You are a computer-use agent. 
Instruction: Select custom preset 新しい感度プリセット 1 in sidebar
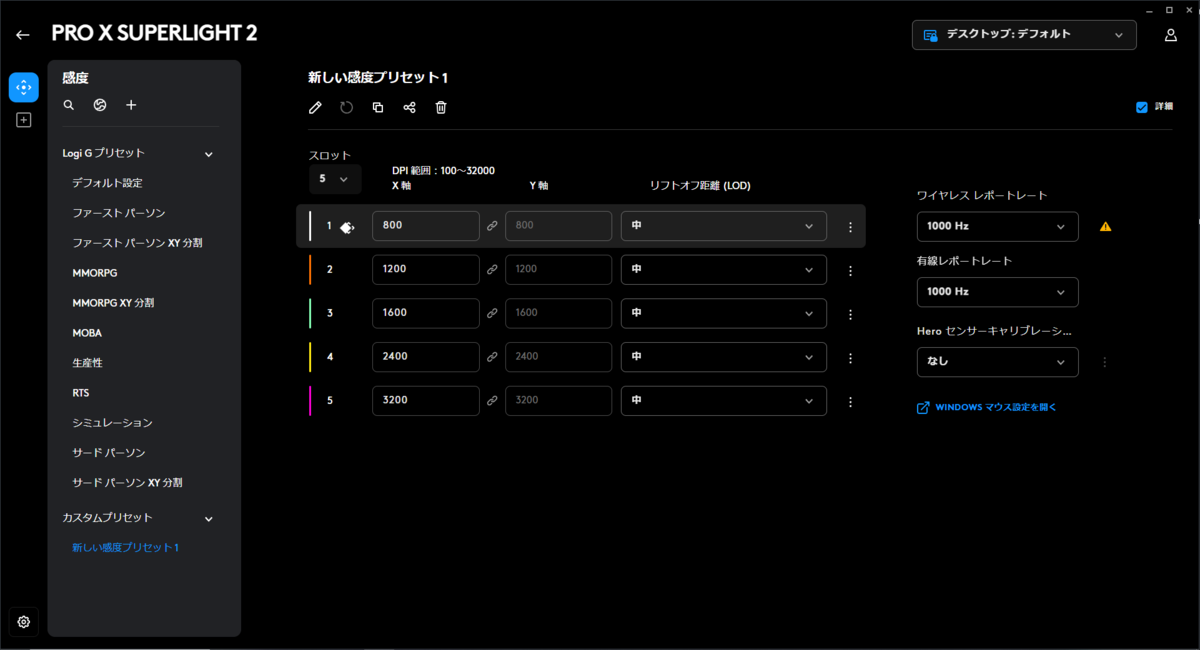(x=126, y=548)
